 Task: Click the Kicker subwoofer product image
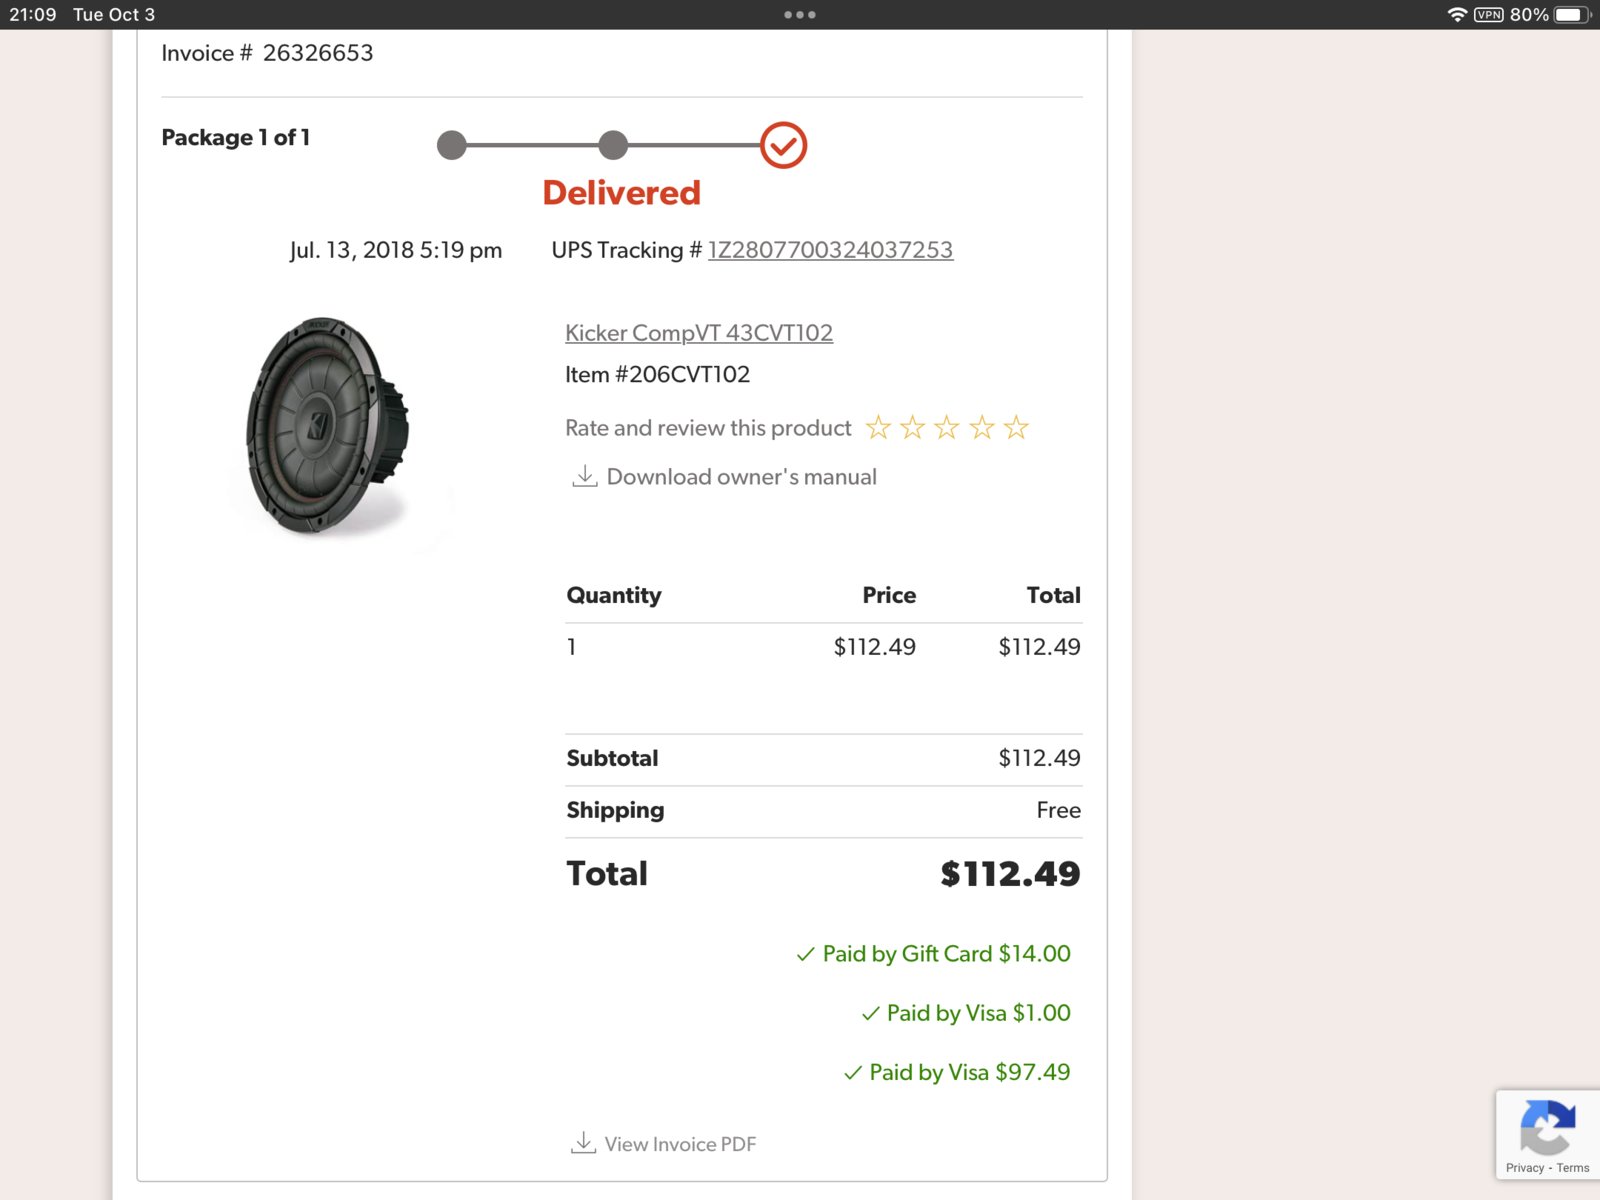pyautogui.click(x=328, y=426)
